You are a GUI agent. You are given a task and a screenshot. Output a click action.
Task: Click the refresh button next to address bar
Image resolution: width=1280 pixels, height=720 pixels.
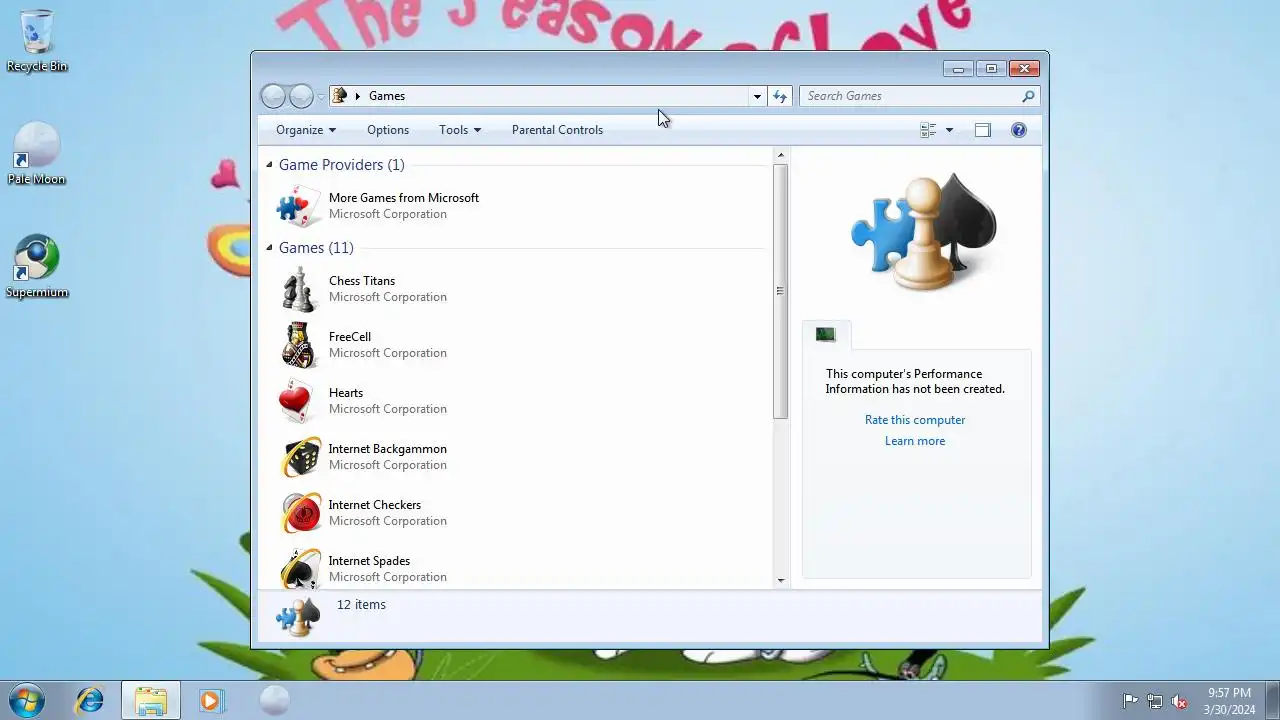click(x=780, y=96)
